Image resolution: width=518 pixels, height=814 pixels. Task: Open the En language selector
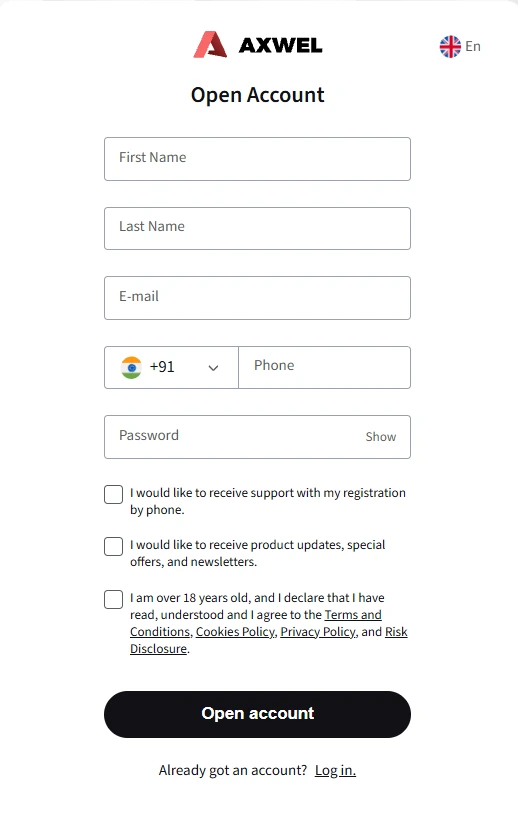(x=460, y=47)
